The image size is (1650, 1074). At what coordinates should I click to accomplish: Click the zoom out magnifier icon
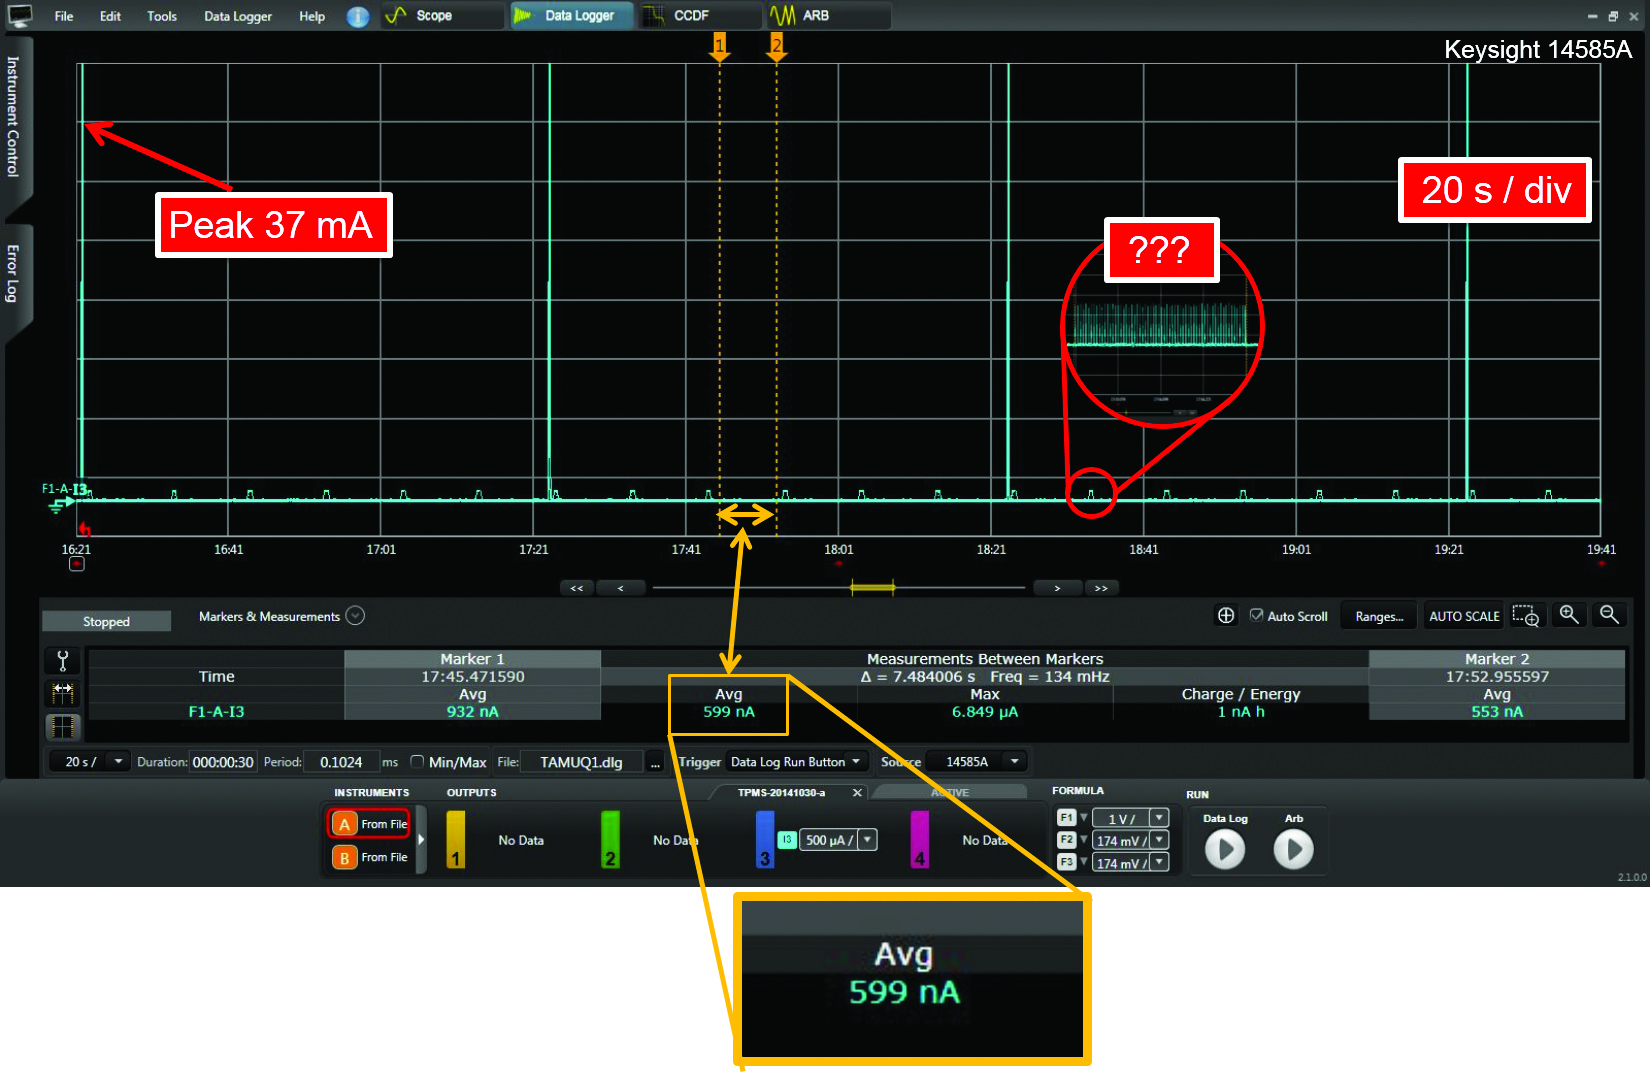point(1608,615)
